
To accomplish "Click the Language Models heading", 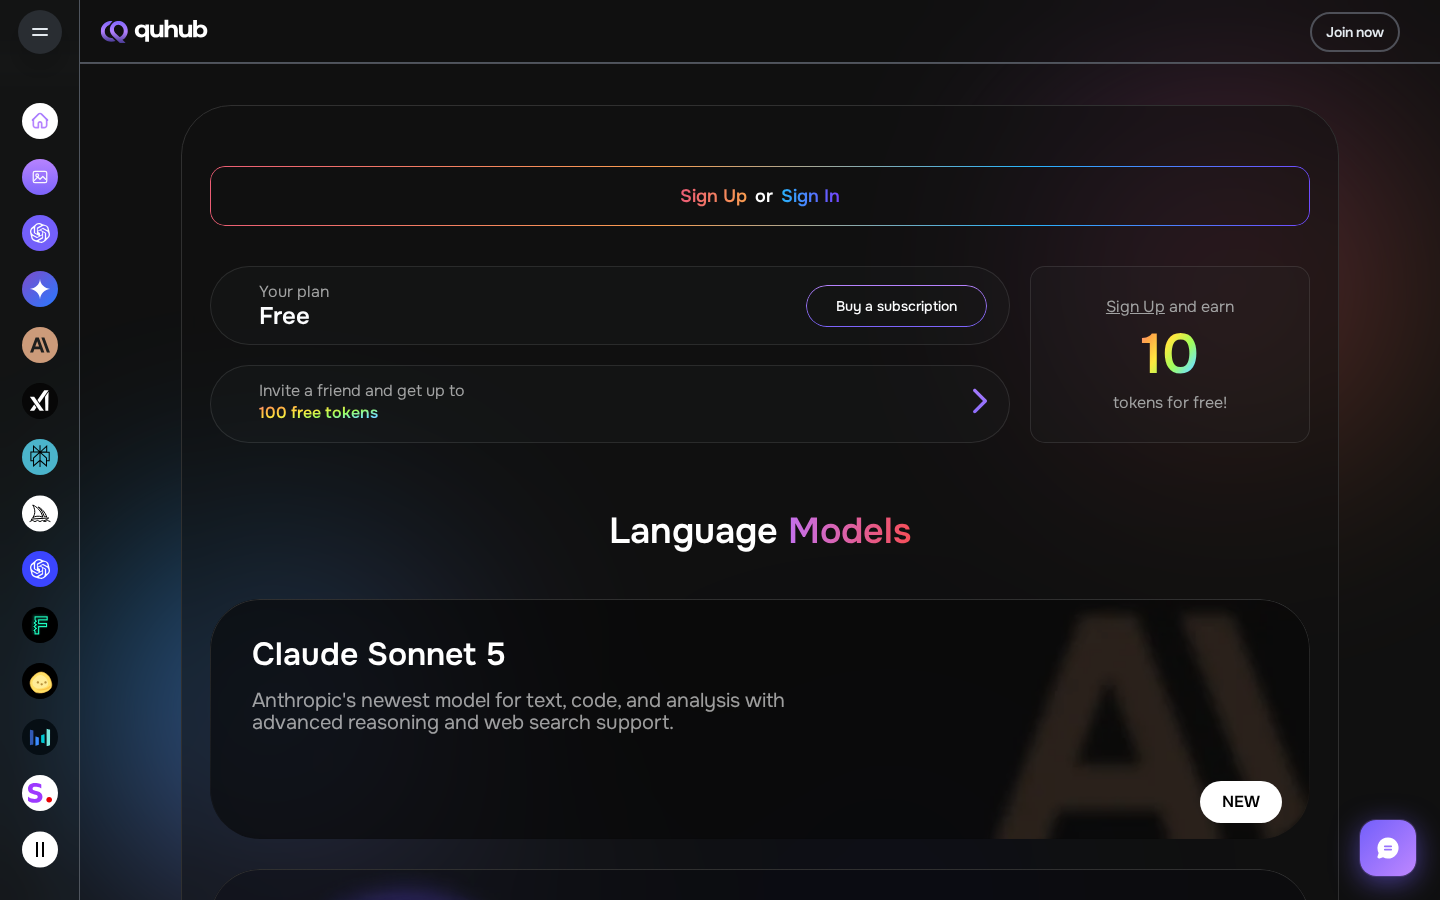I will click(x=760, y=531).
